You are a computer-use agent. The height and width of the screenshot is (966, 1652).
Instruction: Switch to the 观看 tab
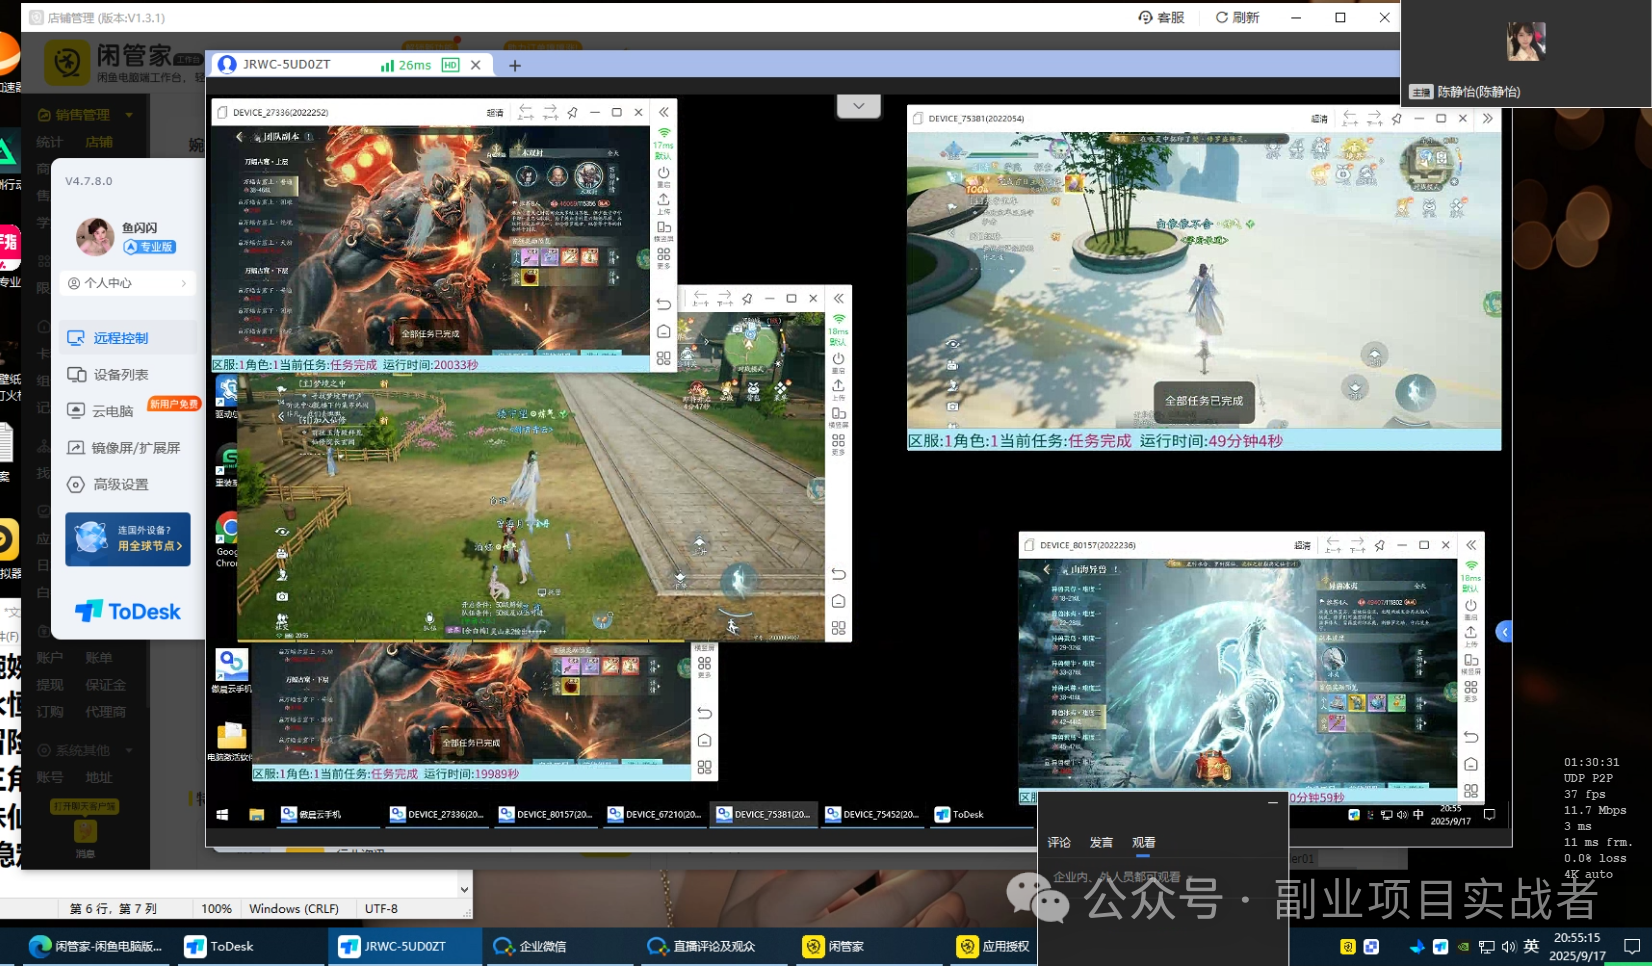(x=1143, y=842)
